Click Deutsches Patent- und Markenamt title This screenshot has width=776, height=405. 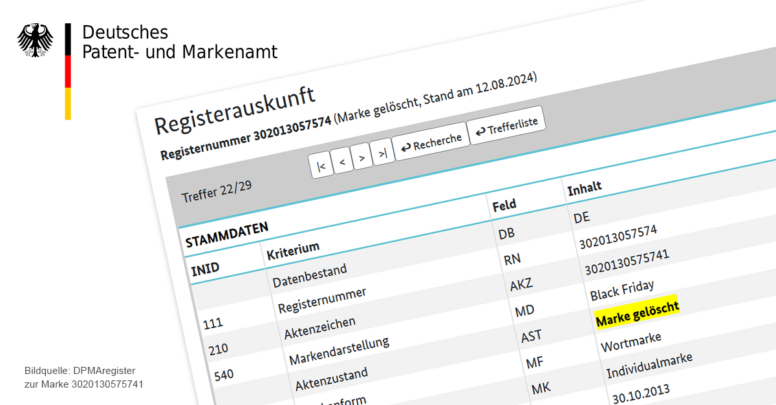(179, 42)
